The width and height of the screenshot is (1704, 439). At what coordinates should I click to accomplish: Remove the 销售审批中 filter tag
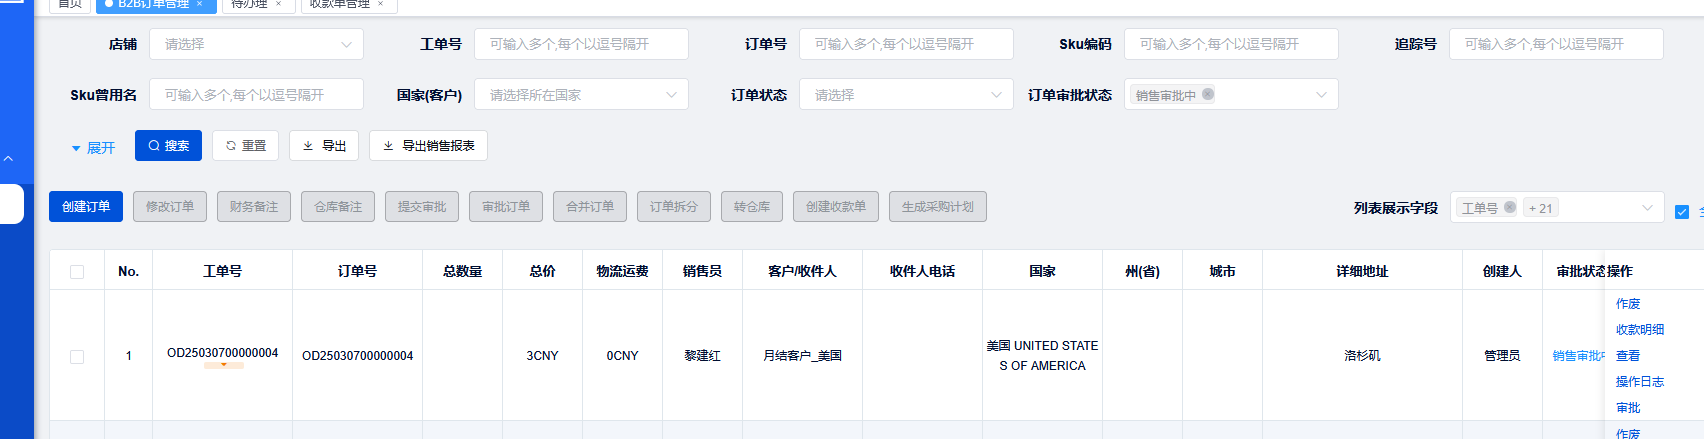(1208, 94)
